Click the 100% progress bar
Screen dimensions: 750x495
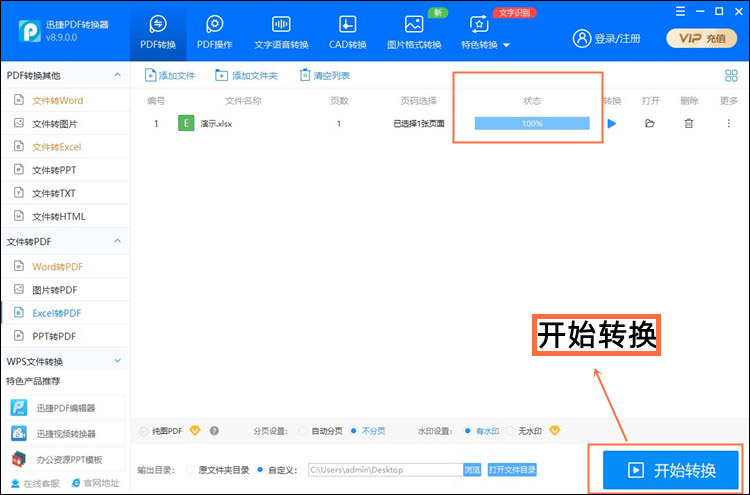click(x=532, y=123)
